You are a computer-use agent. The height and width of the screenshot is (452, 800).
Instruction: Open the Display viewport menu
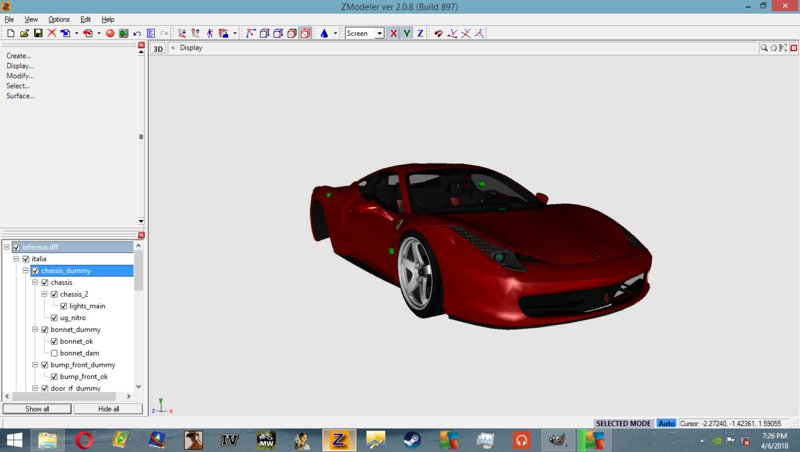click(191, 47)
